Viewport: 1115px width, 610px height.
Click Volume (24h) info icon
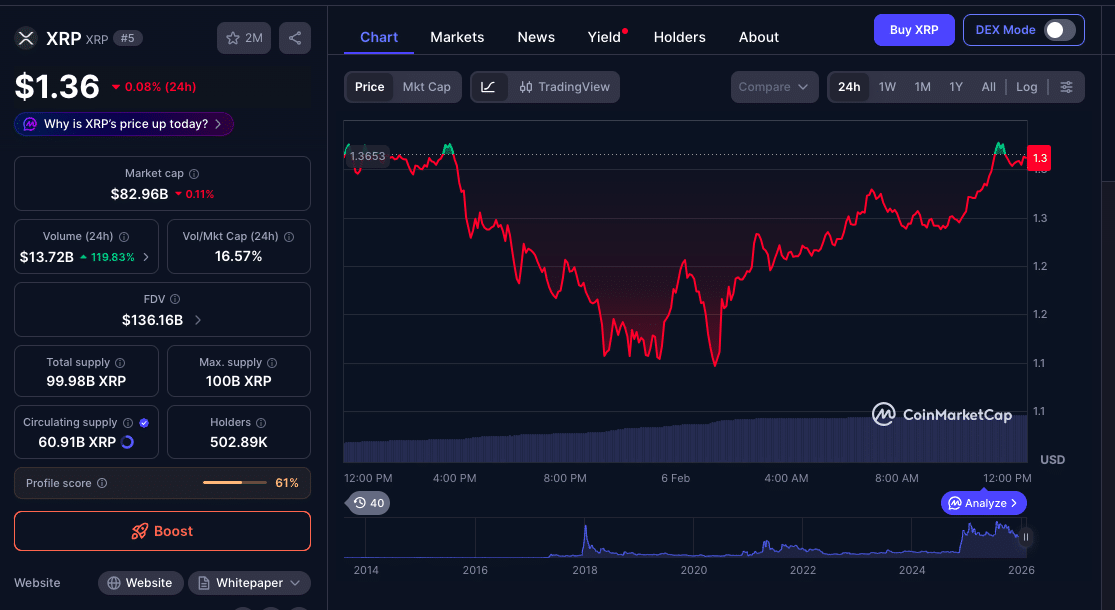click(x=124, y=237)
